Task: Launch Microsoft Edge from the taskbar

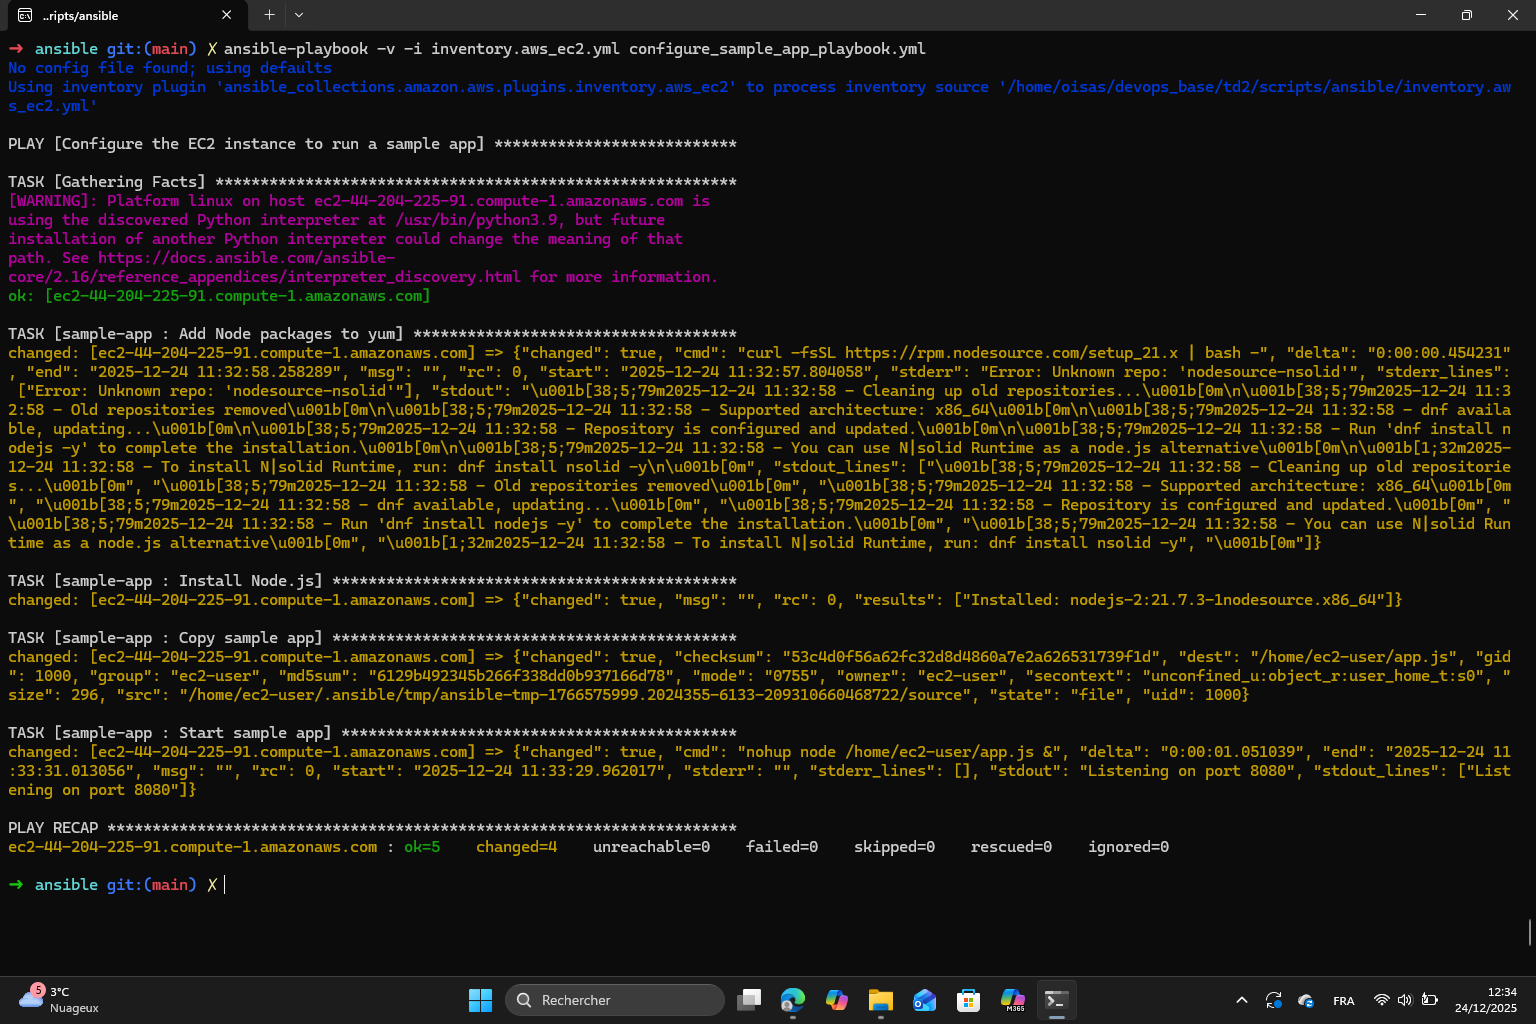Action: pyautogui.click(x=793, y=999)
